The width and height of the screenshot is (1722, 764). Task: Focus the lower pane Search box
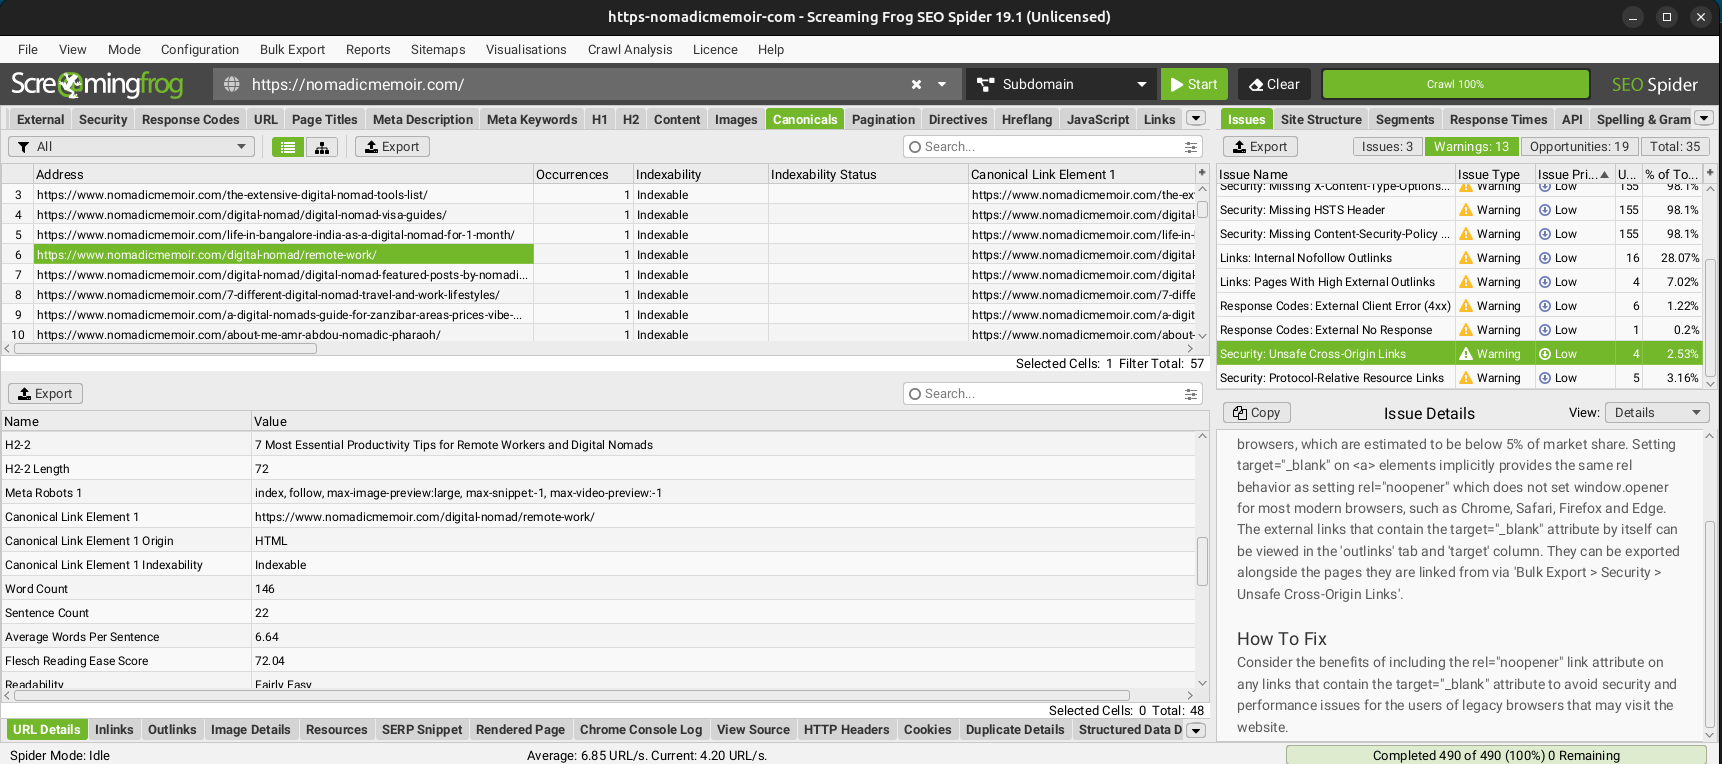[x=1040, y=394]
